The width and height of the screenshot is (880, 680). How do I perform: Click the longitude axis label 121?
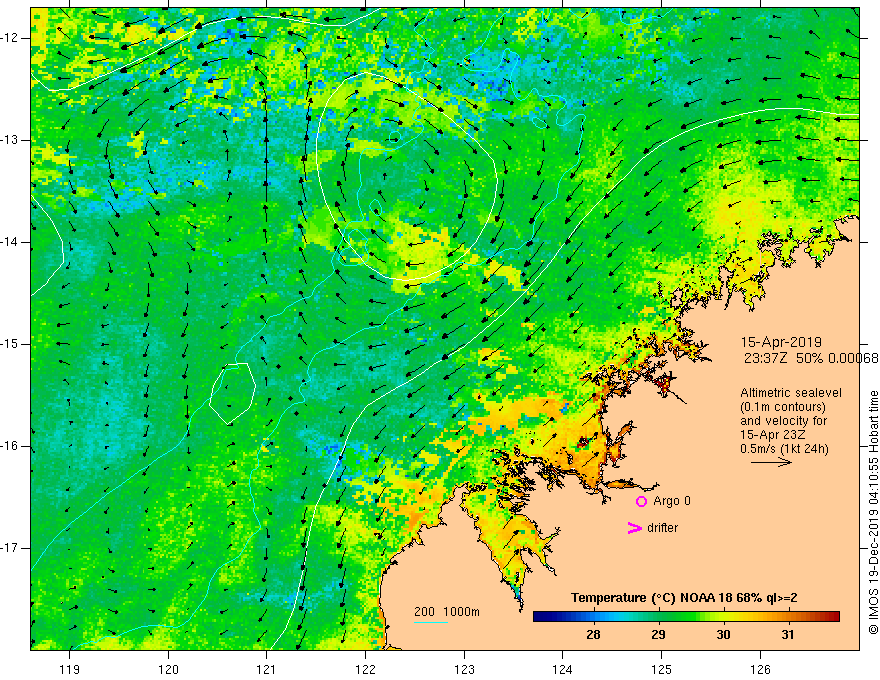coord(267,669)
